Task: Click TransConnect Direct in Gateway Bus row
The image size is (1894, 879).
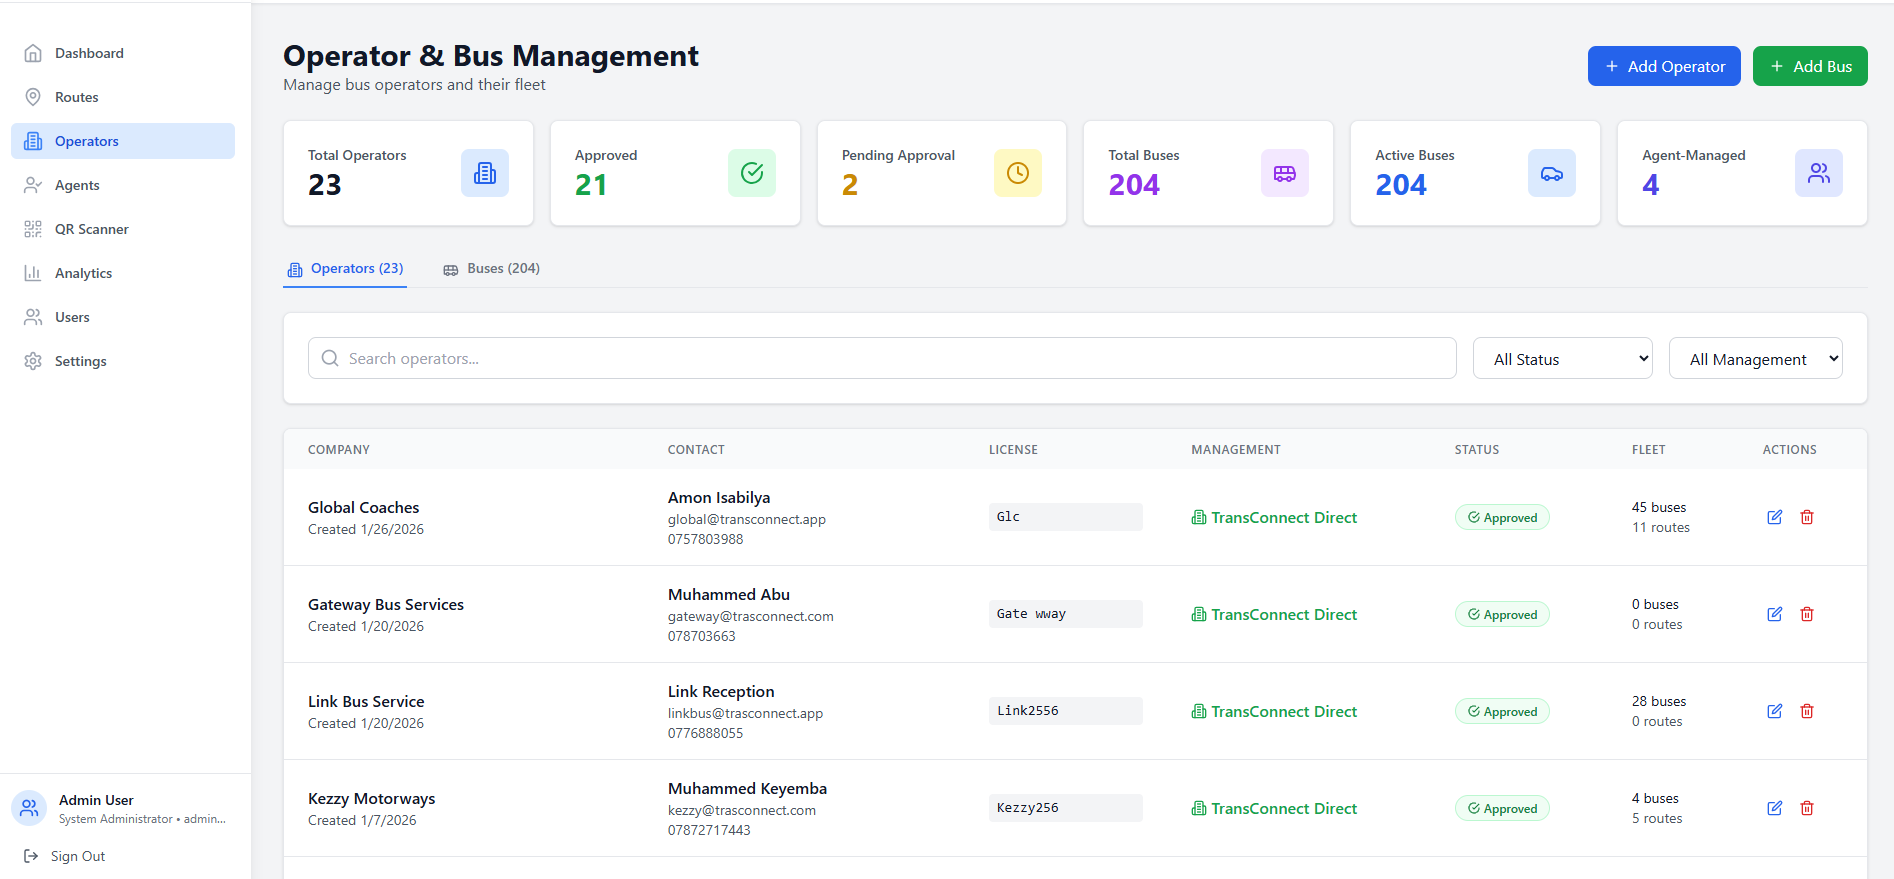Action: point(1274,614)
